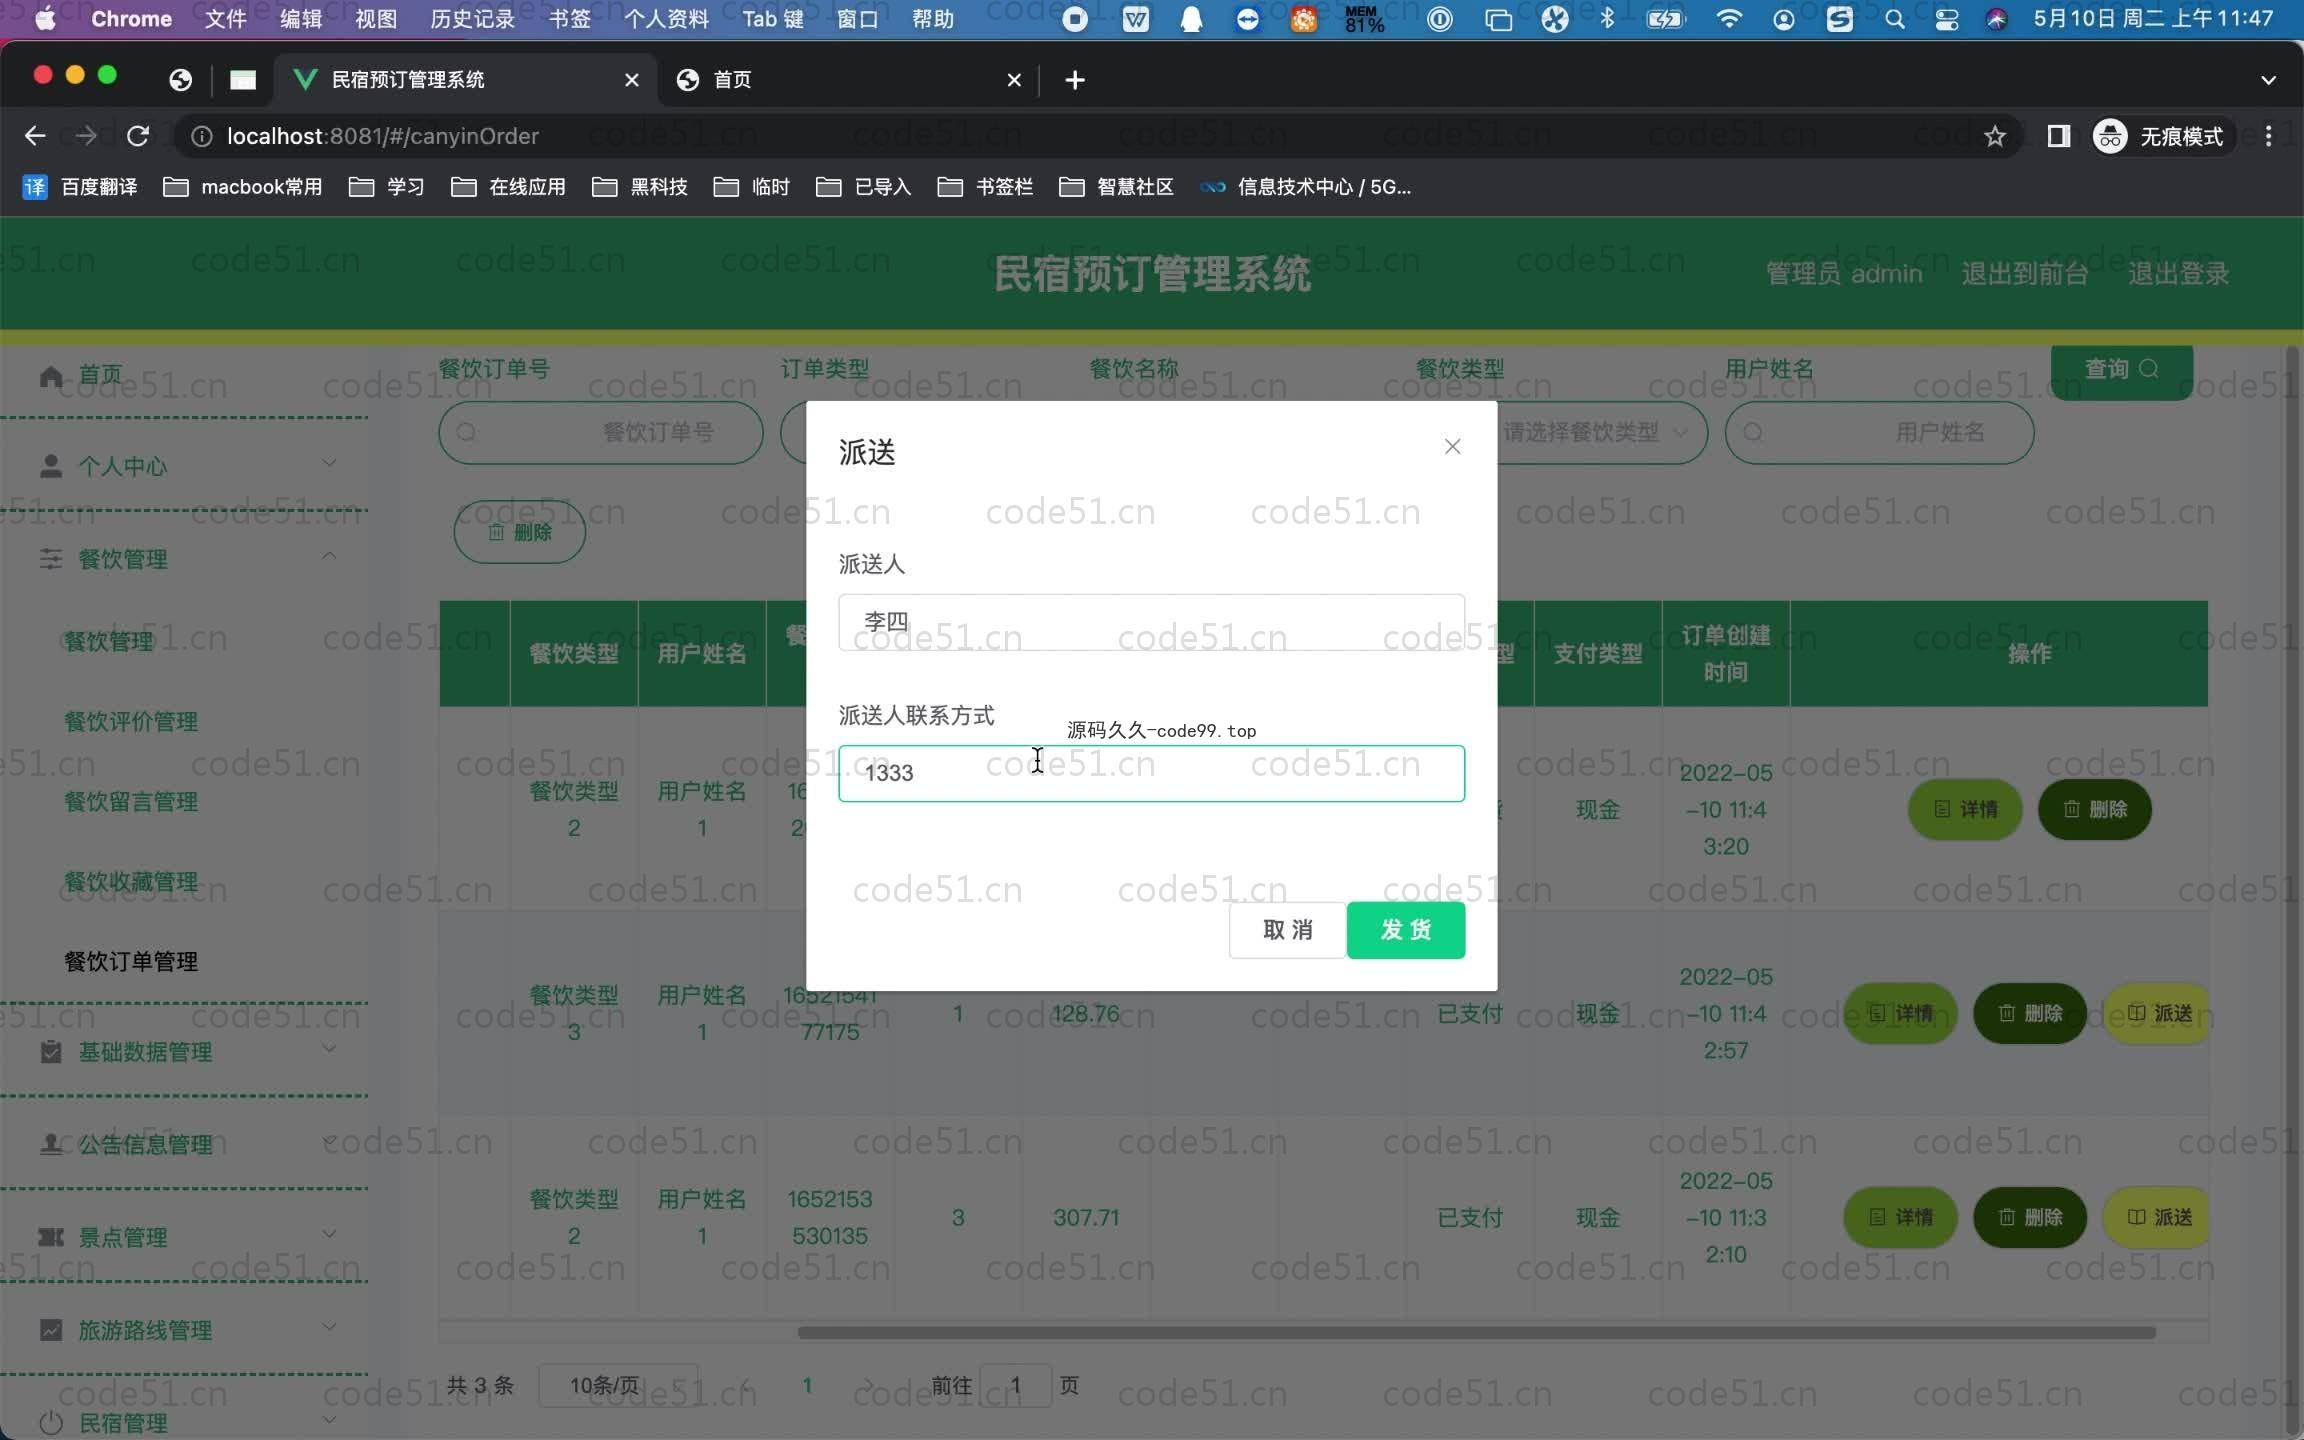This screenshot has height=1440, width=2304.
Task: Click the 删除 batch delete button
Action: point(519,532)
